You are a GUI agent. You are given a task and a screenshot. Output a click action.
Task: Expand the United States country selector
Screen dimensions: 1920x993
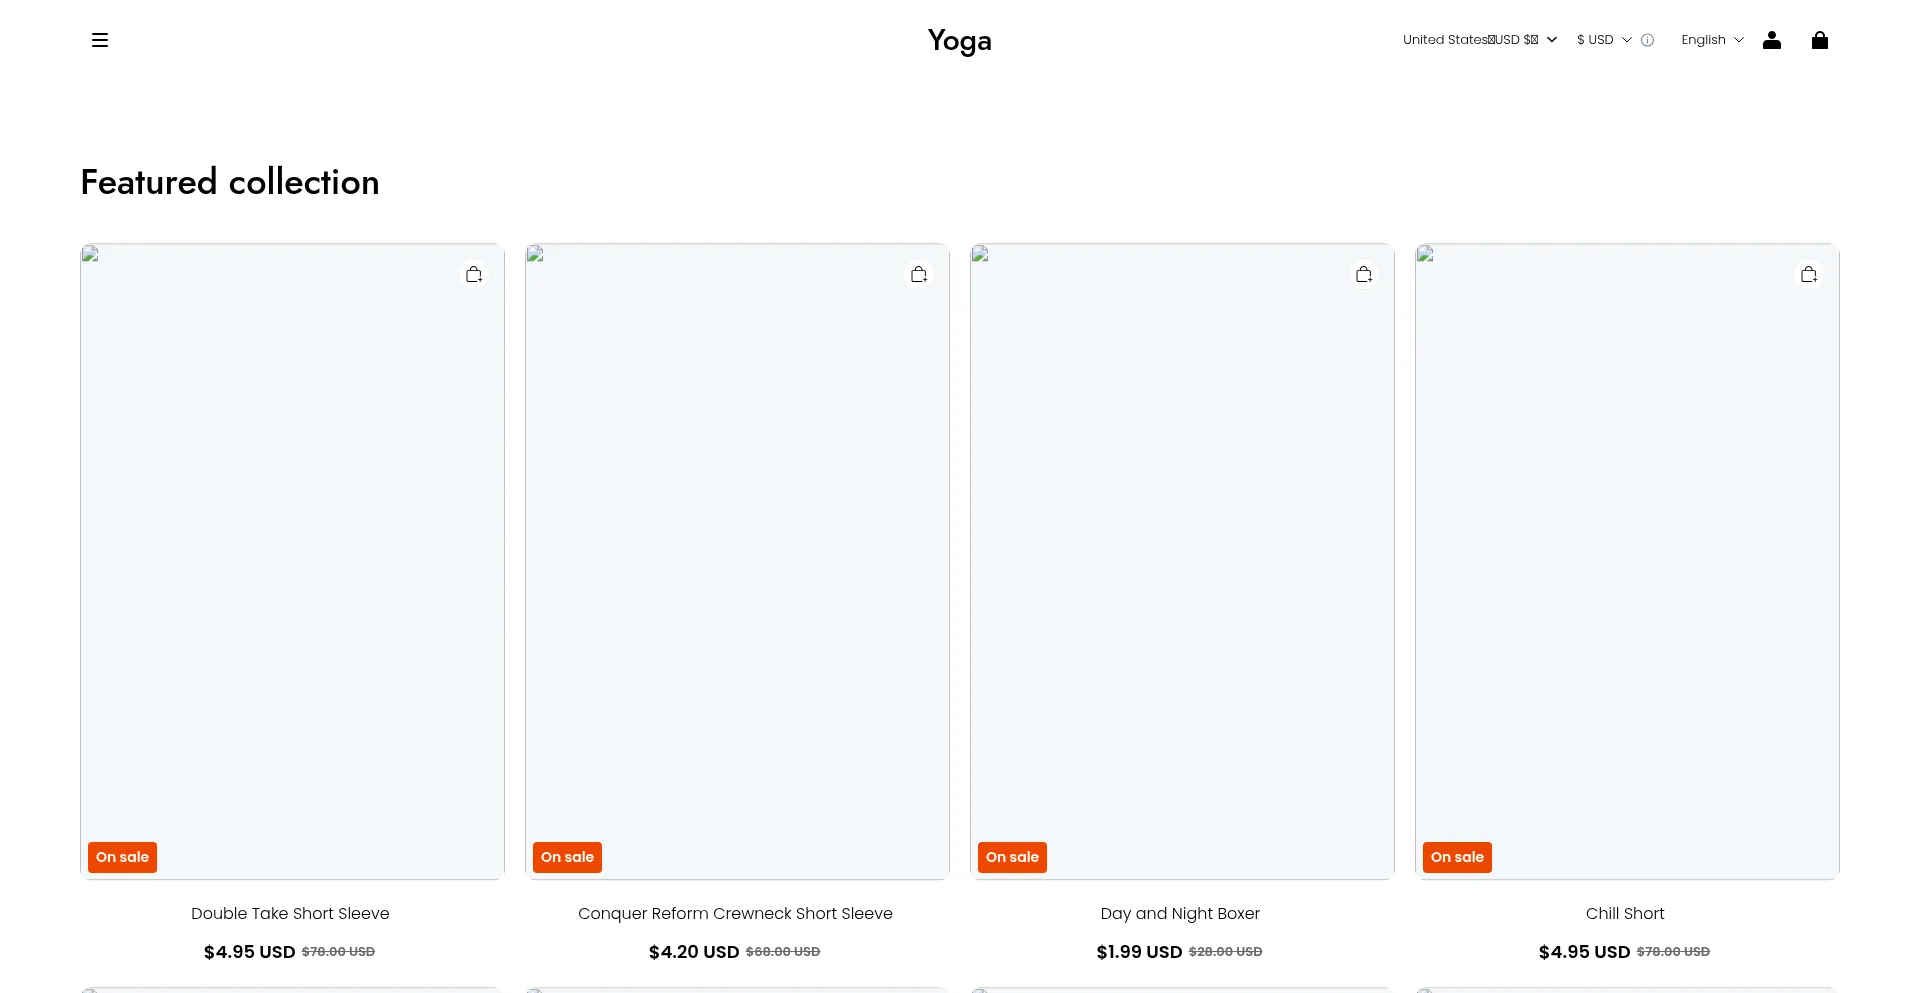1480,40
